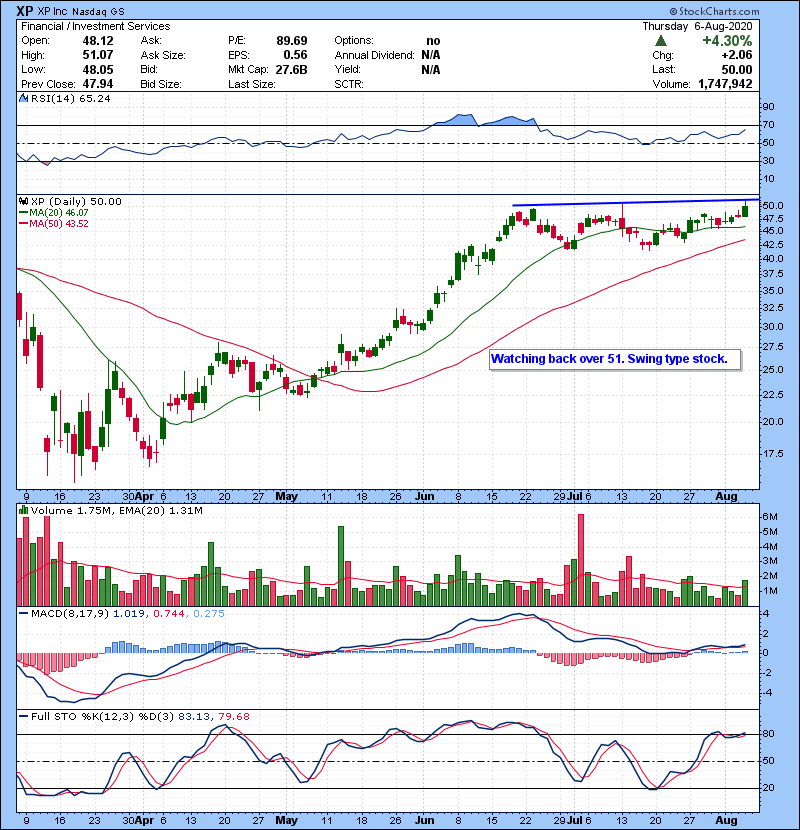This screenshot has height=830, width=800.
Task: Click the Mkt Cap 27.6B value
Action: click(291, 69)
